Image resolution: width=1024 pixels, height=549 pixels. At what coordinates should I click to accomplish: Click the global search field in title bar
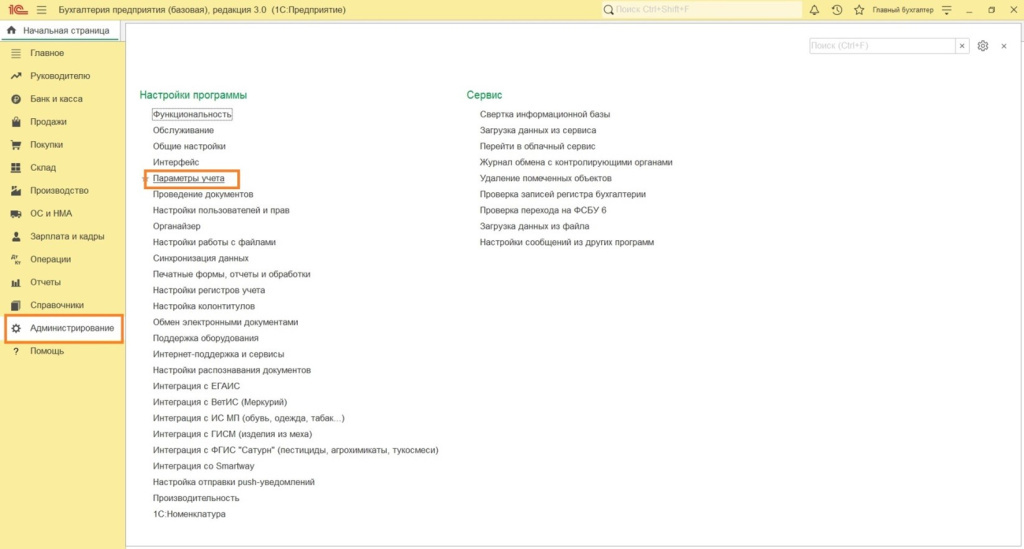(701, 10)
